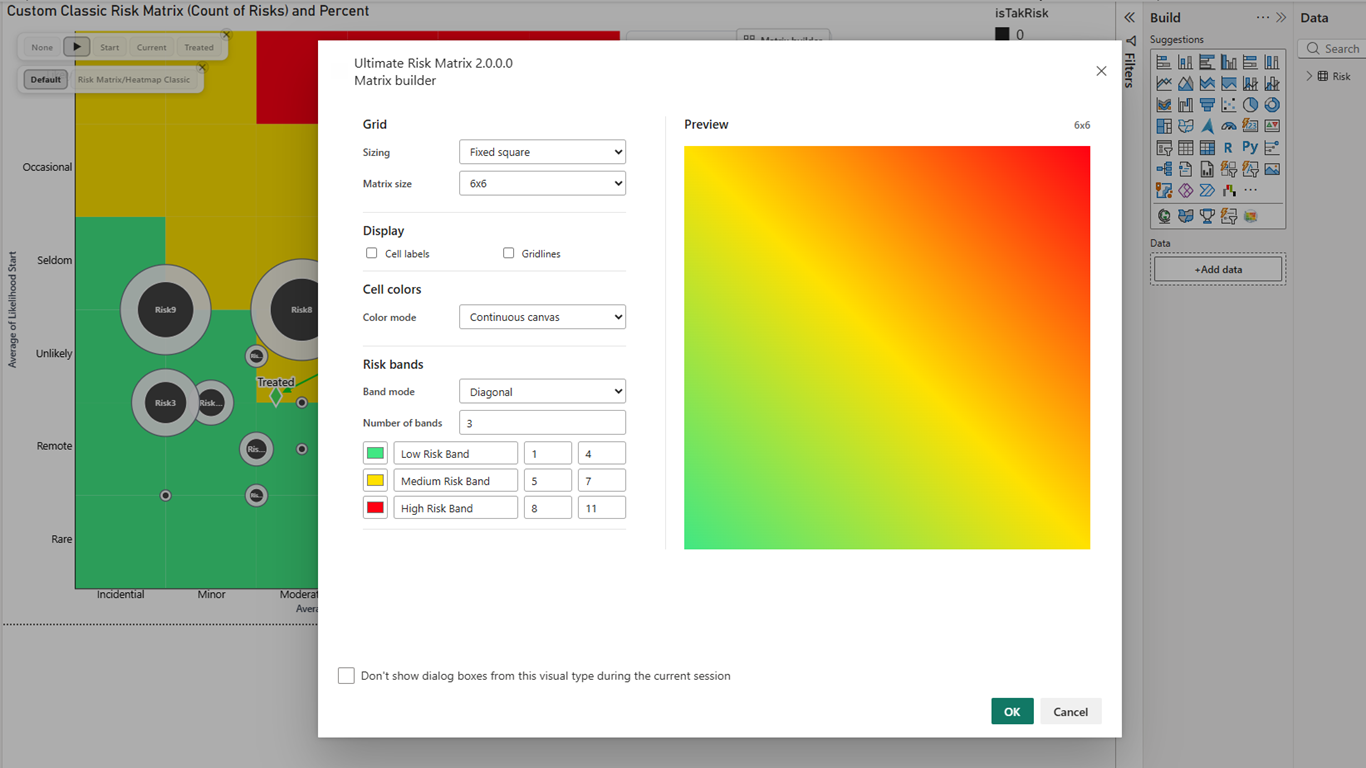Image resolution: width=1366 pixels, height=768 pixels.
Task: Toggle the Start state button
Action: 110,47
